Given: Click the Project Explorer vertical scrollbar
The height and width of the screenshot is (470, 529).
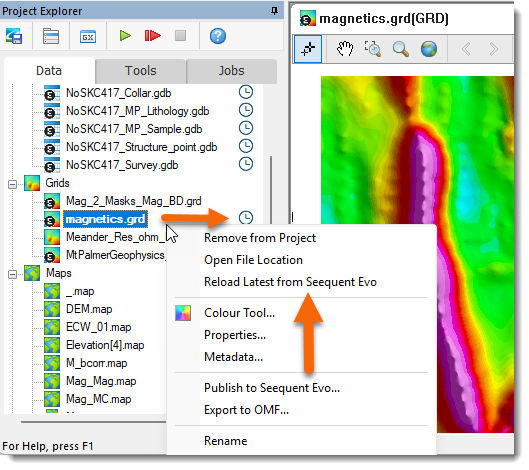Looking at the screenshot, I should click(x=271, y=189).
